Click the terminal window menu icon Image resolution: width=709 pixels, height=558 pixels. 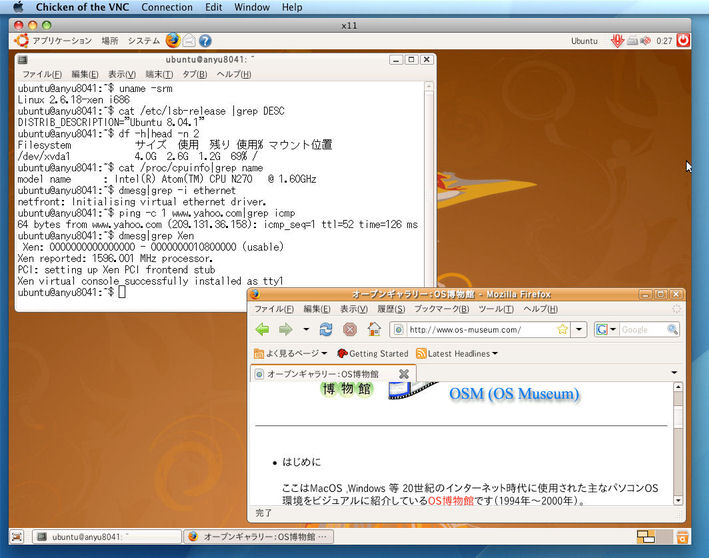tap(22, 60)
